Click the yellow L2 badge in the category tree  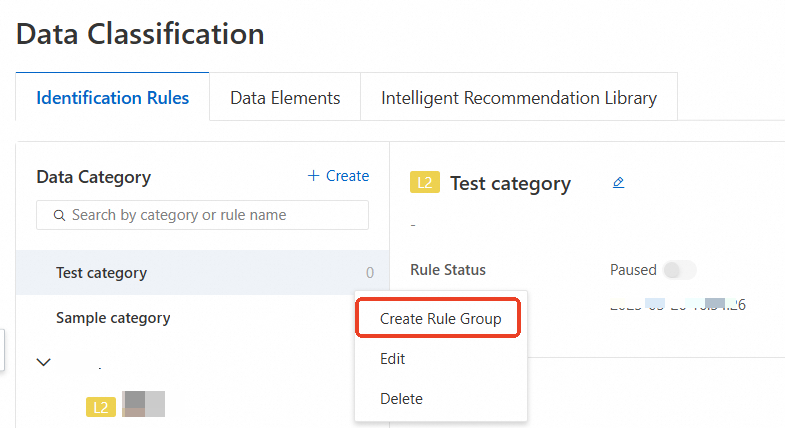(x=101, y=407)
